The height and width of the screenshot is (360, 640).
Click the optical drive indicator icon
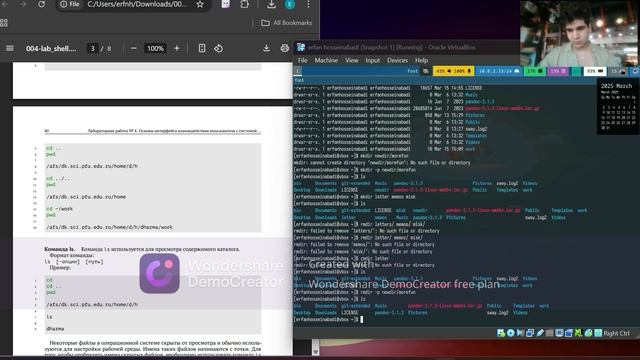[511, 333]
